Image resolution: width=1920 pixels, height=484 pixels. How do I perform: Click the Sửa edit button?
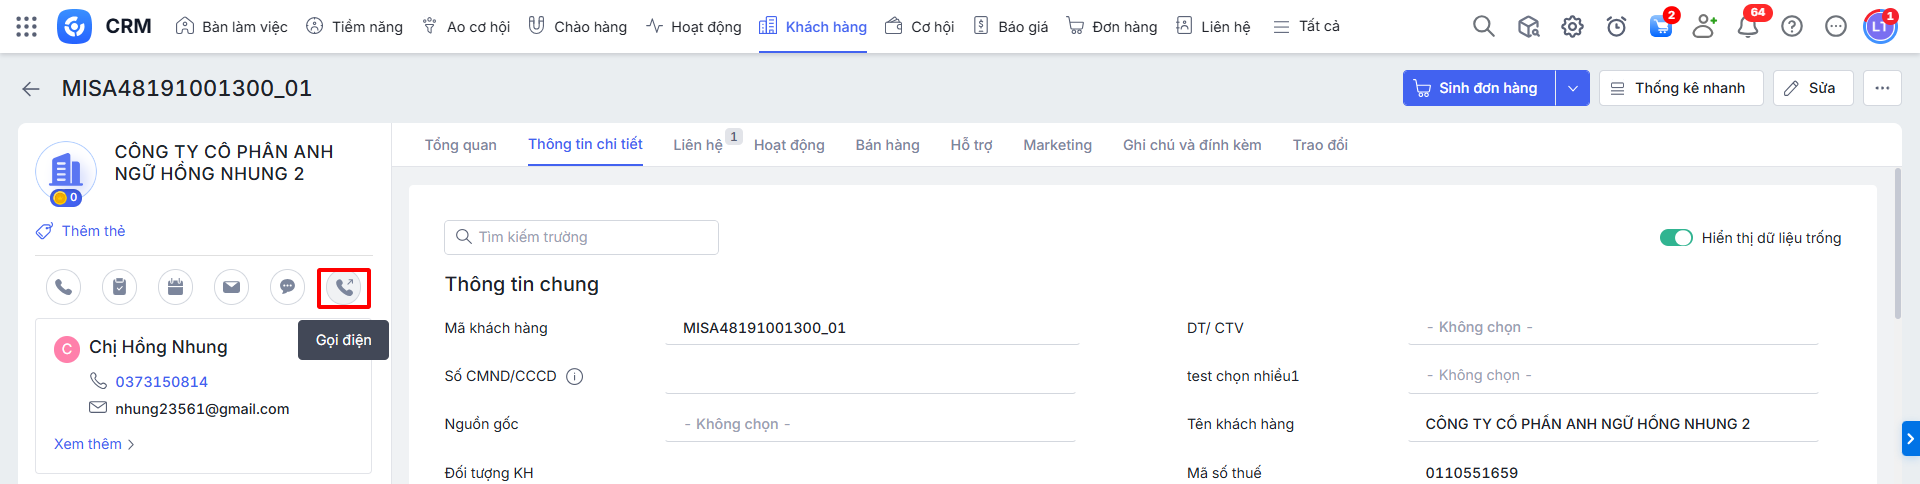[x=1812, y=88]
